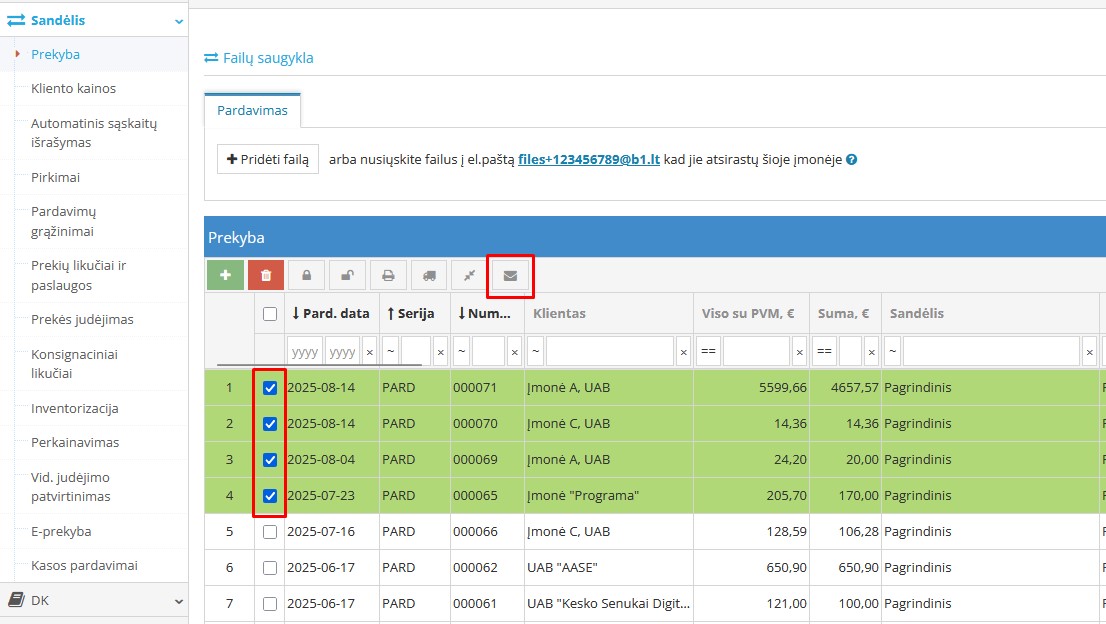Click the envelope email icon

click(x=510, y=275)
